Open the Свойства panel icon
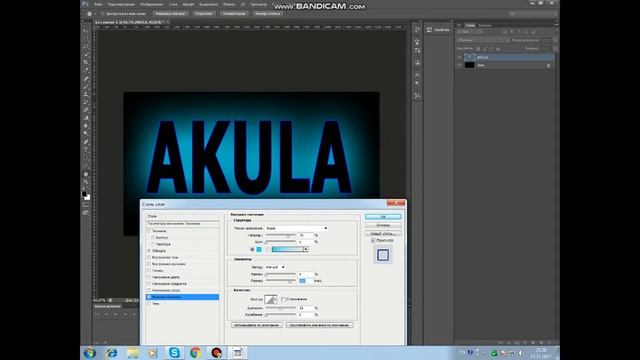The image size is (640, 360). point(429,30)
